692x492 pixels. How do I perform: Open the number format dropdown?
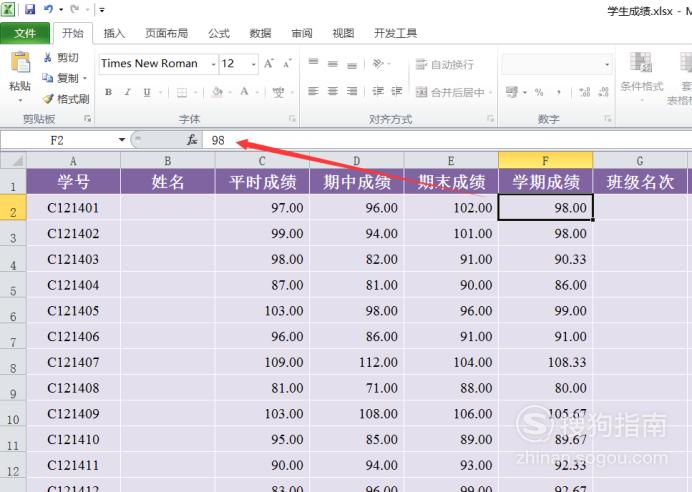[x=607, y=64]
